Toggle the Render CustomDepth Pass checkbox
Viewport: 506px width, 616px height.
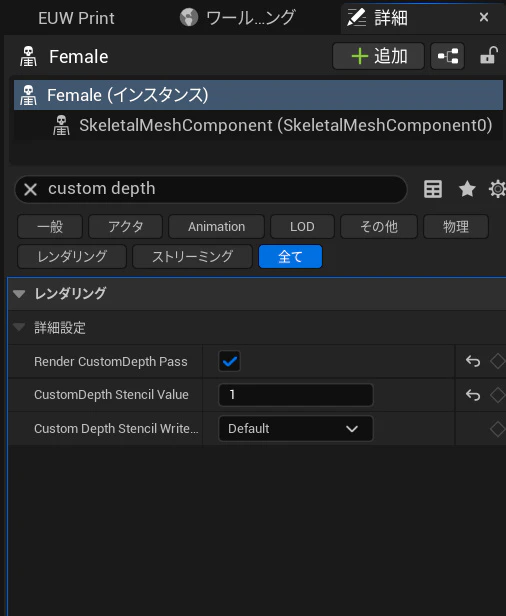(x=229, y=361)
